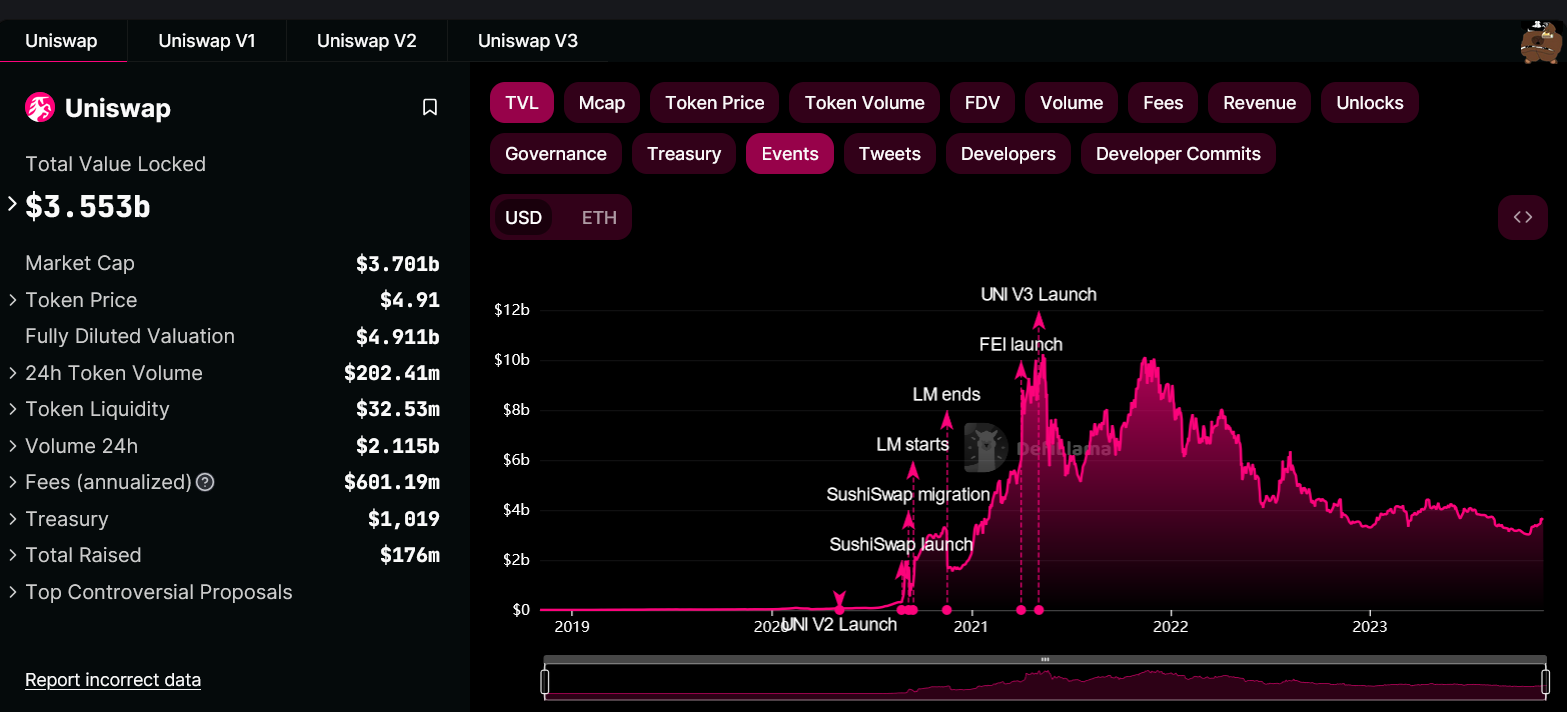
Task: Expand Top Controversial Proposals
Action: coord(12,592)
